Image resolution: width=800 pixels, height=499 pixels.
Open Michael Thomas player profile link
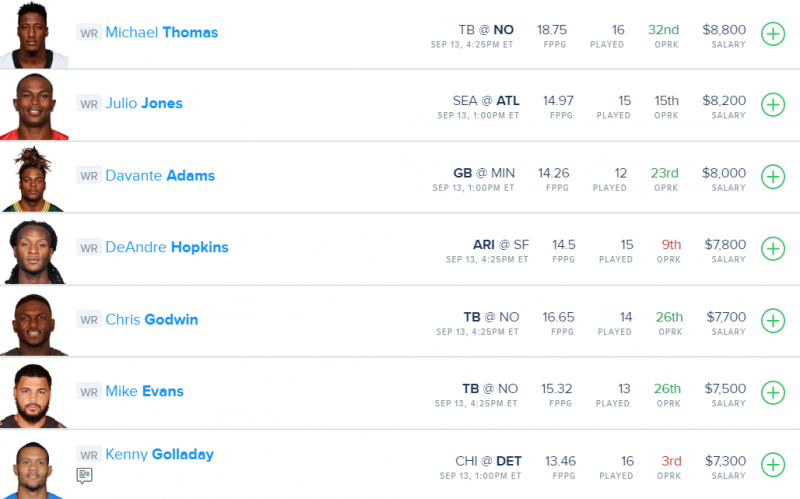pos(162,32)
